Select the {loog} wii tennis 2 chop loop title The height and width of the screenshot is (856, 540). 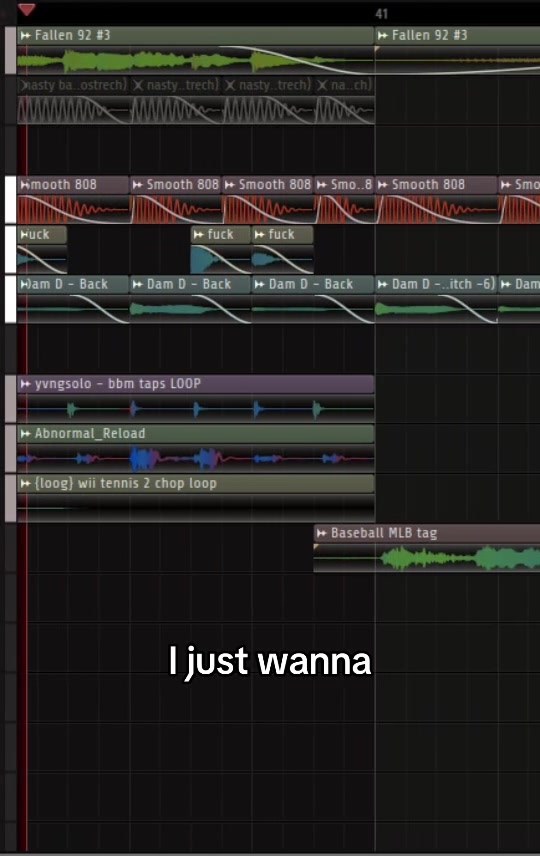126,483
